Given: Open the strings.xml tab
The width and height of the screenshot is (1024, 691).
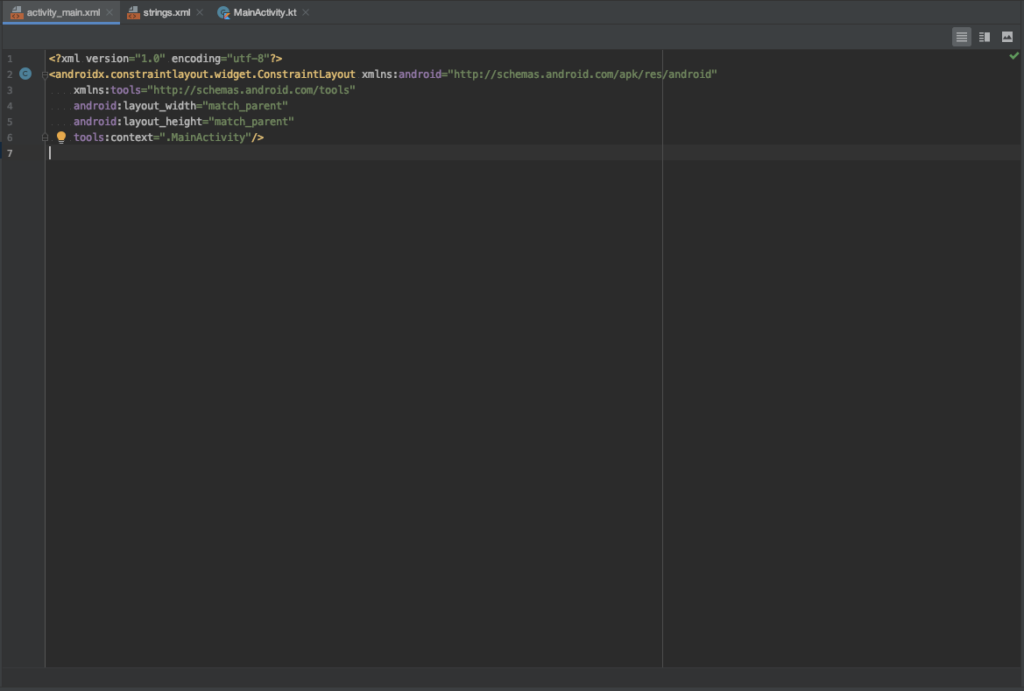Looking at the screenshot, I should click(x=166, y=12).
